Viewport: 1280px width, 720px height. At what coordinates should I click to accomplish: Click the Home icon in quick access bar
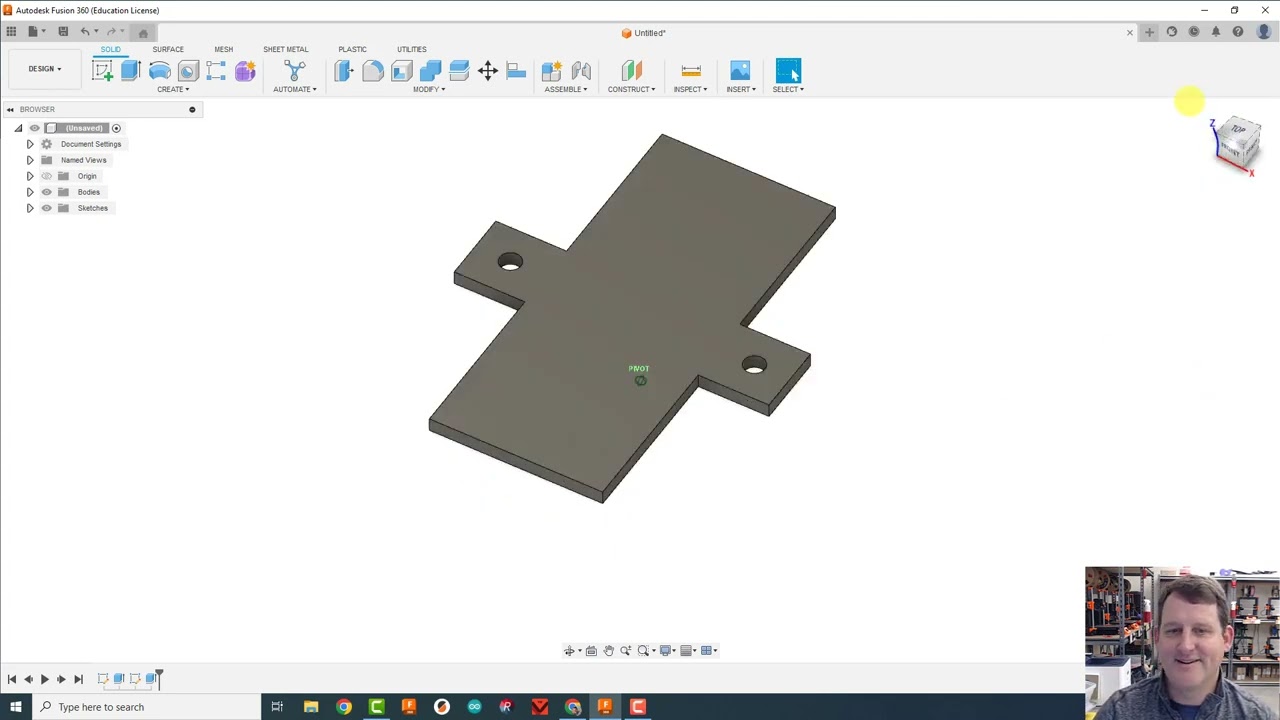pyautogui.click(x=143, y=33)
